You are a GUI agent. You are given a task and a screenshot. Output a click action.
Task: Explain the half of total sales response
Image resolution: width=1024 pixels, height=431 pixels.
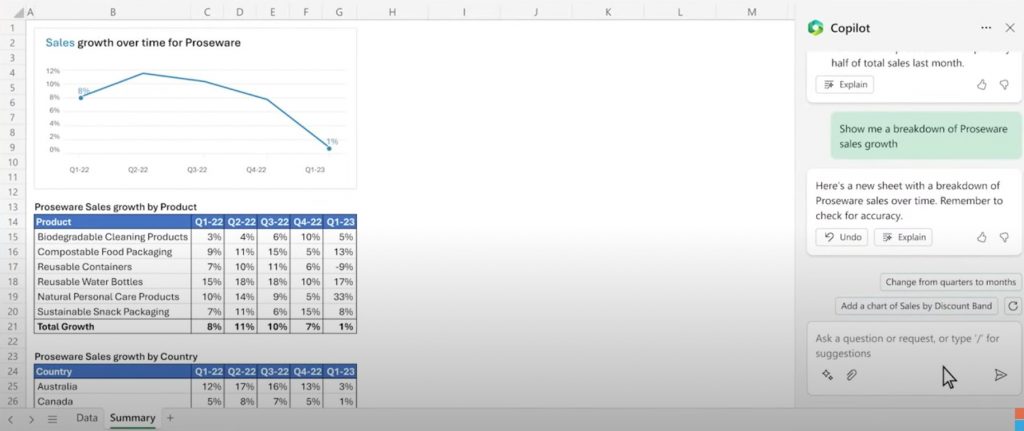tap(844, 85)
